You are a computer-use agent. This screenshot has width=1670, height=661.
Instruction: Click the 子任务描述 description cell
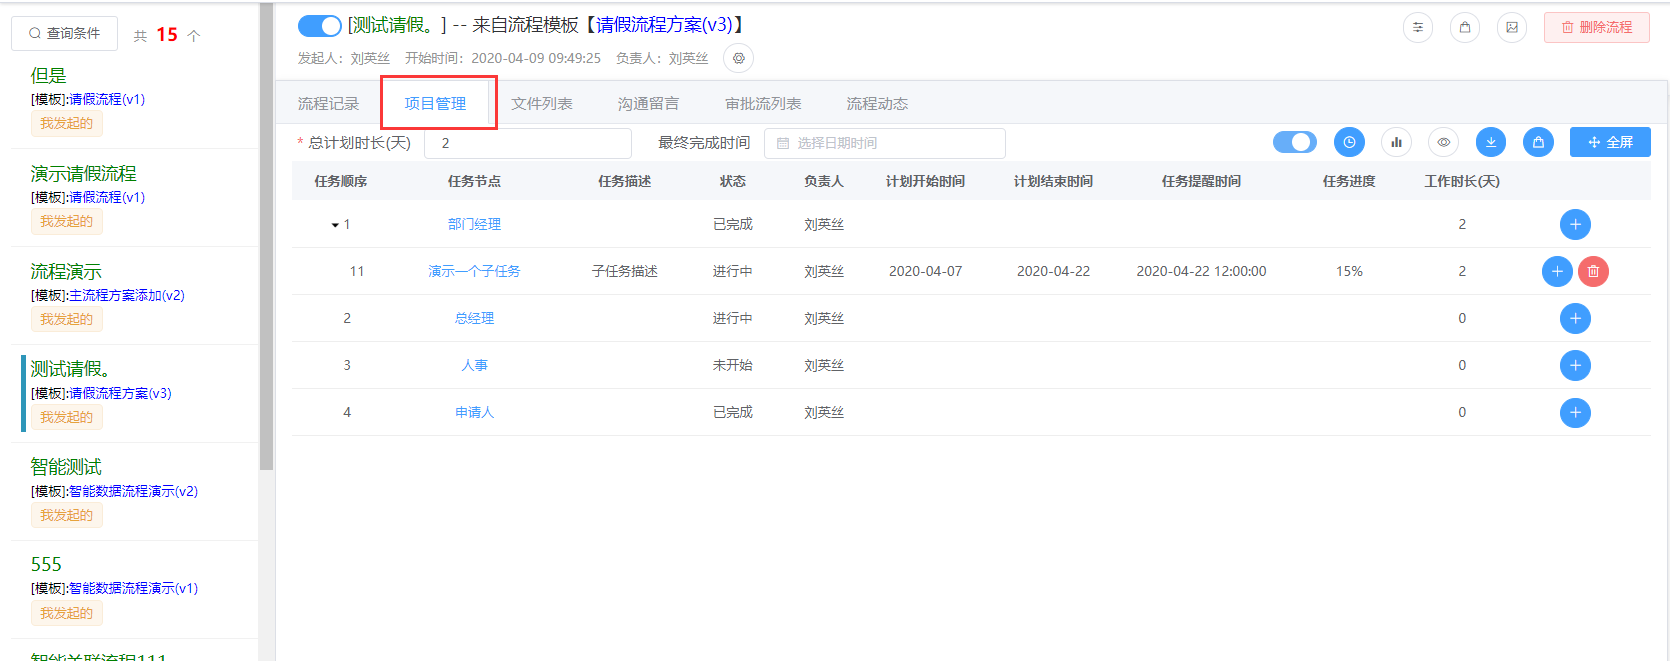624,271
